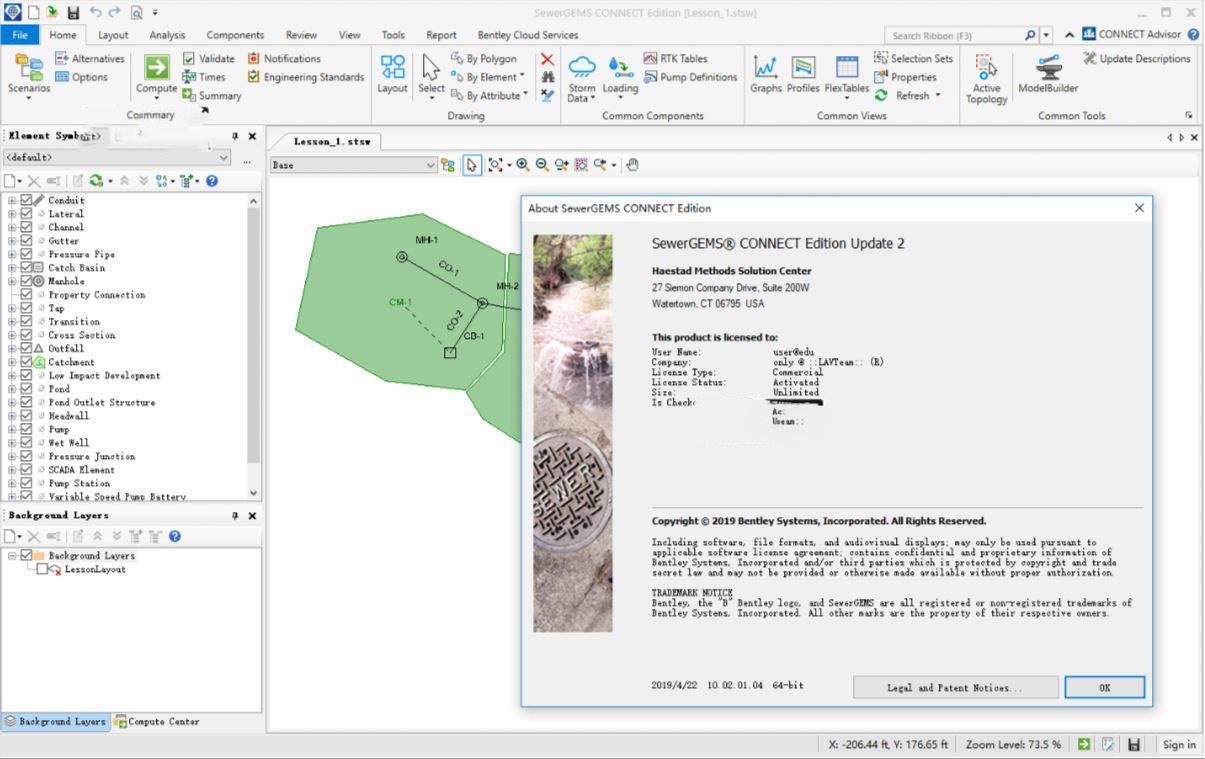
Task: Open Notifications window
Action: point(284,58)
